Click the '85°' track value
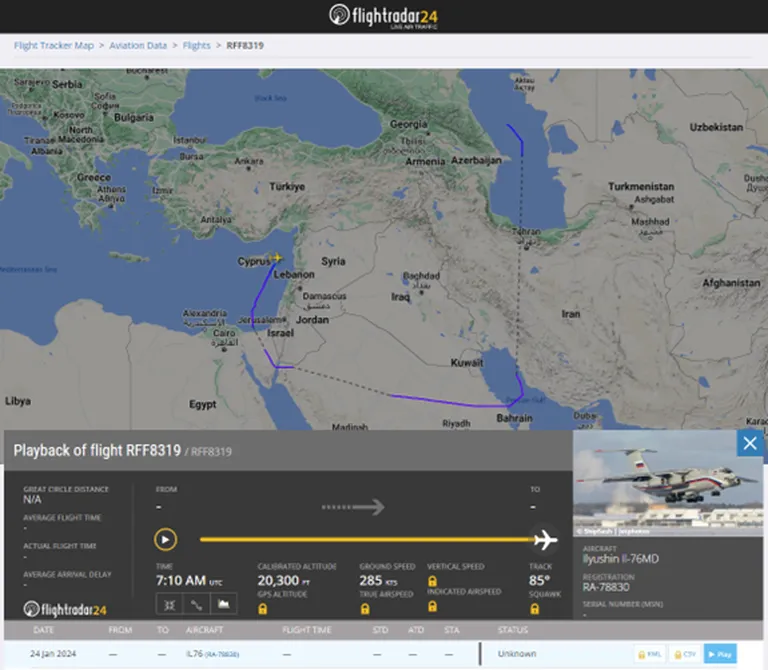 [539, 581]
